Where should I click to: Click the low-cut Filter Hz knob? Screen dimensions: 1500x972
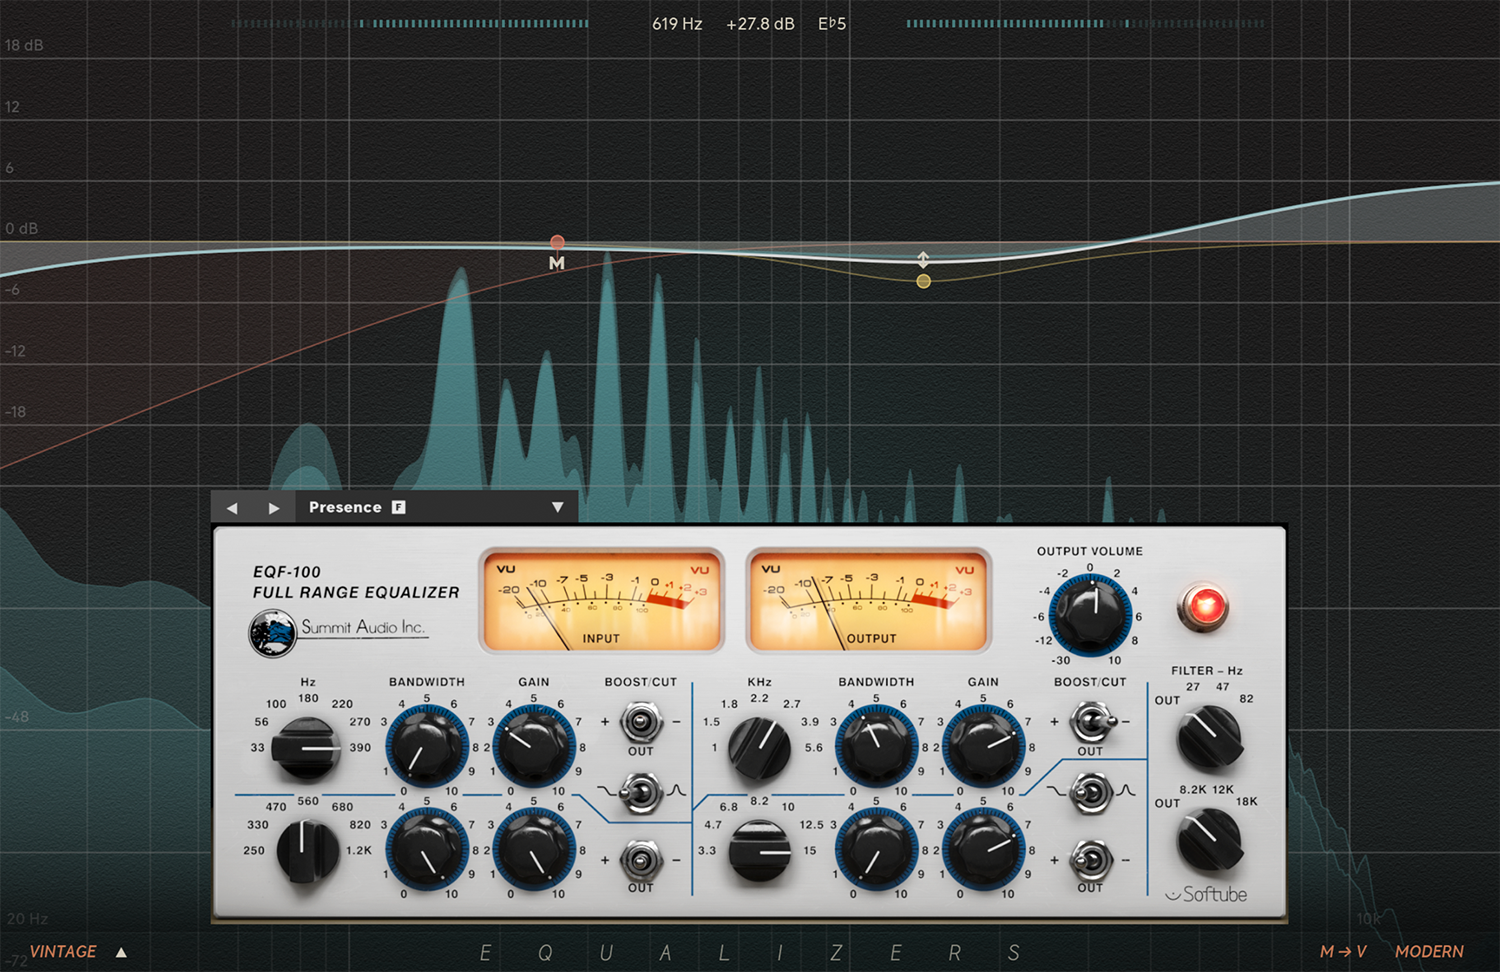(x=1209, y=737)
